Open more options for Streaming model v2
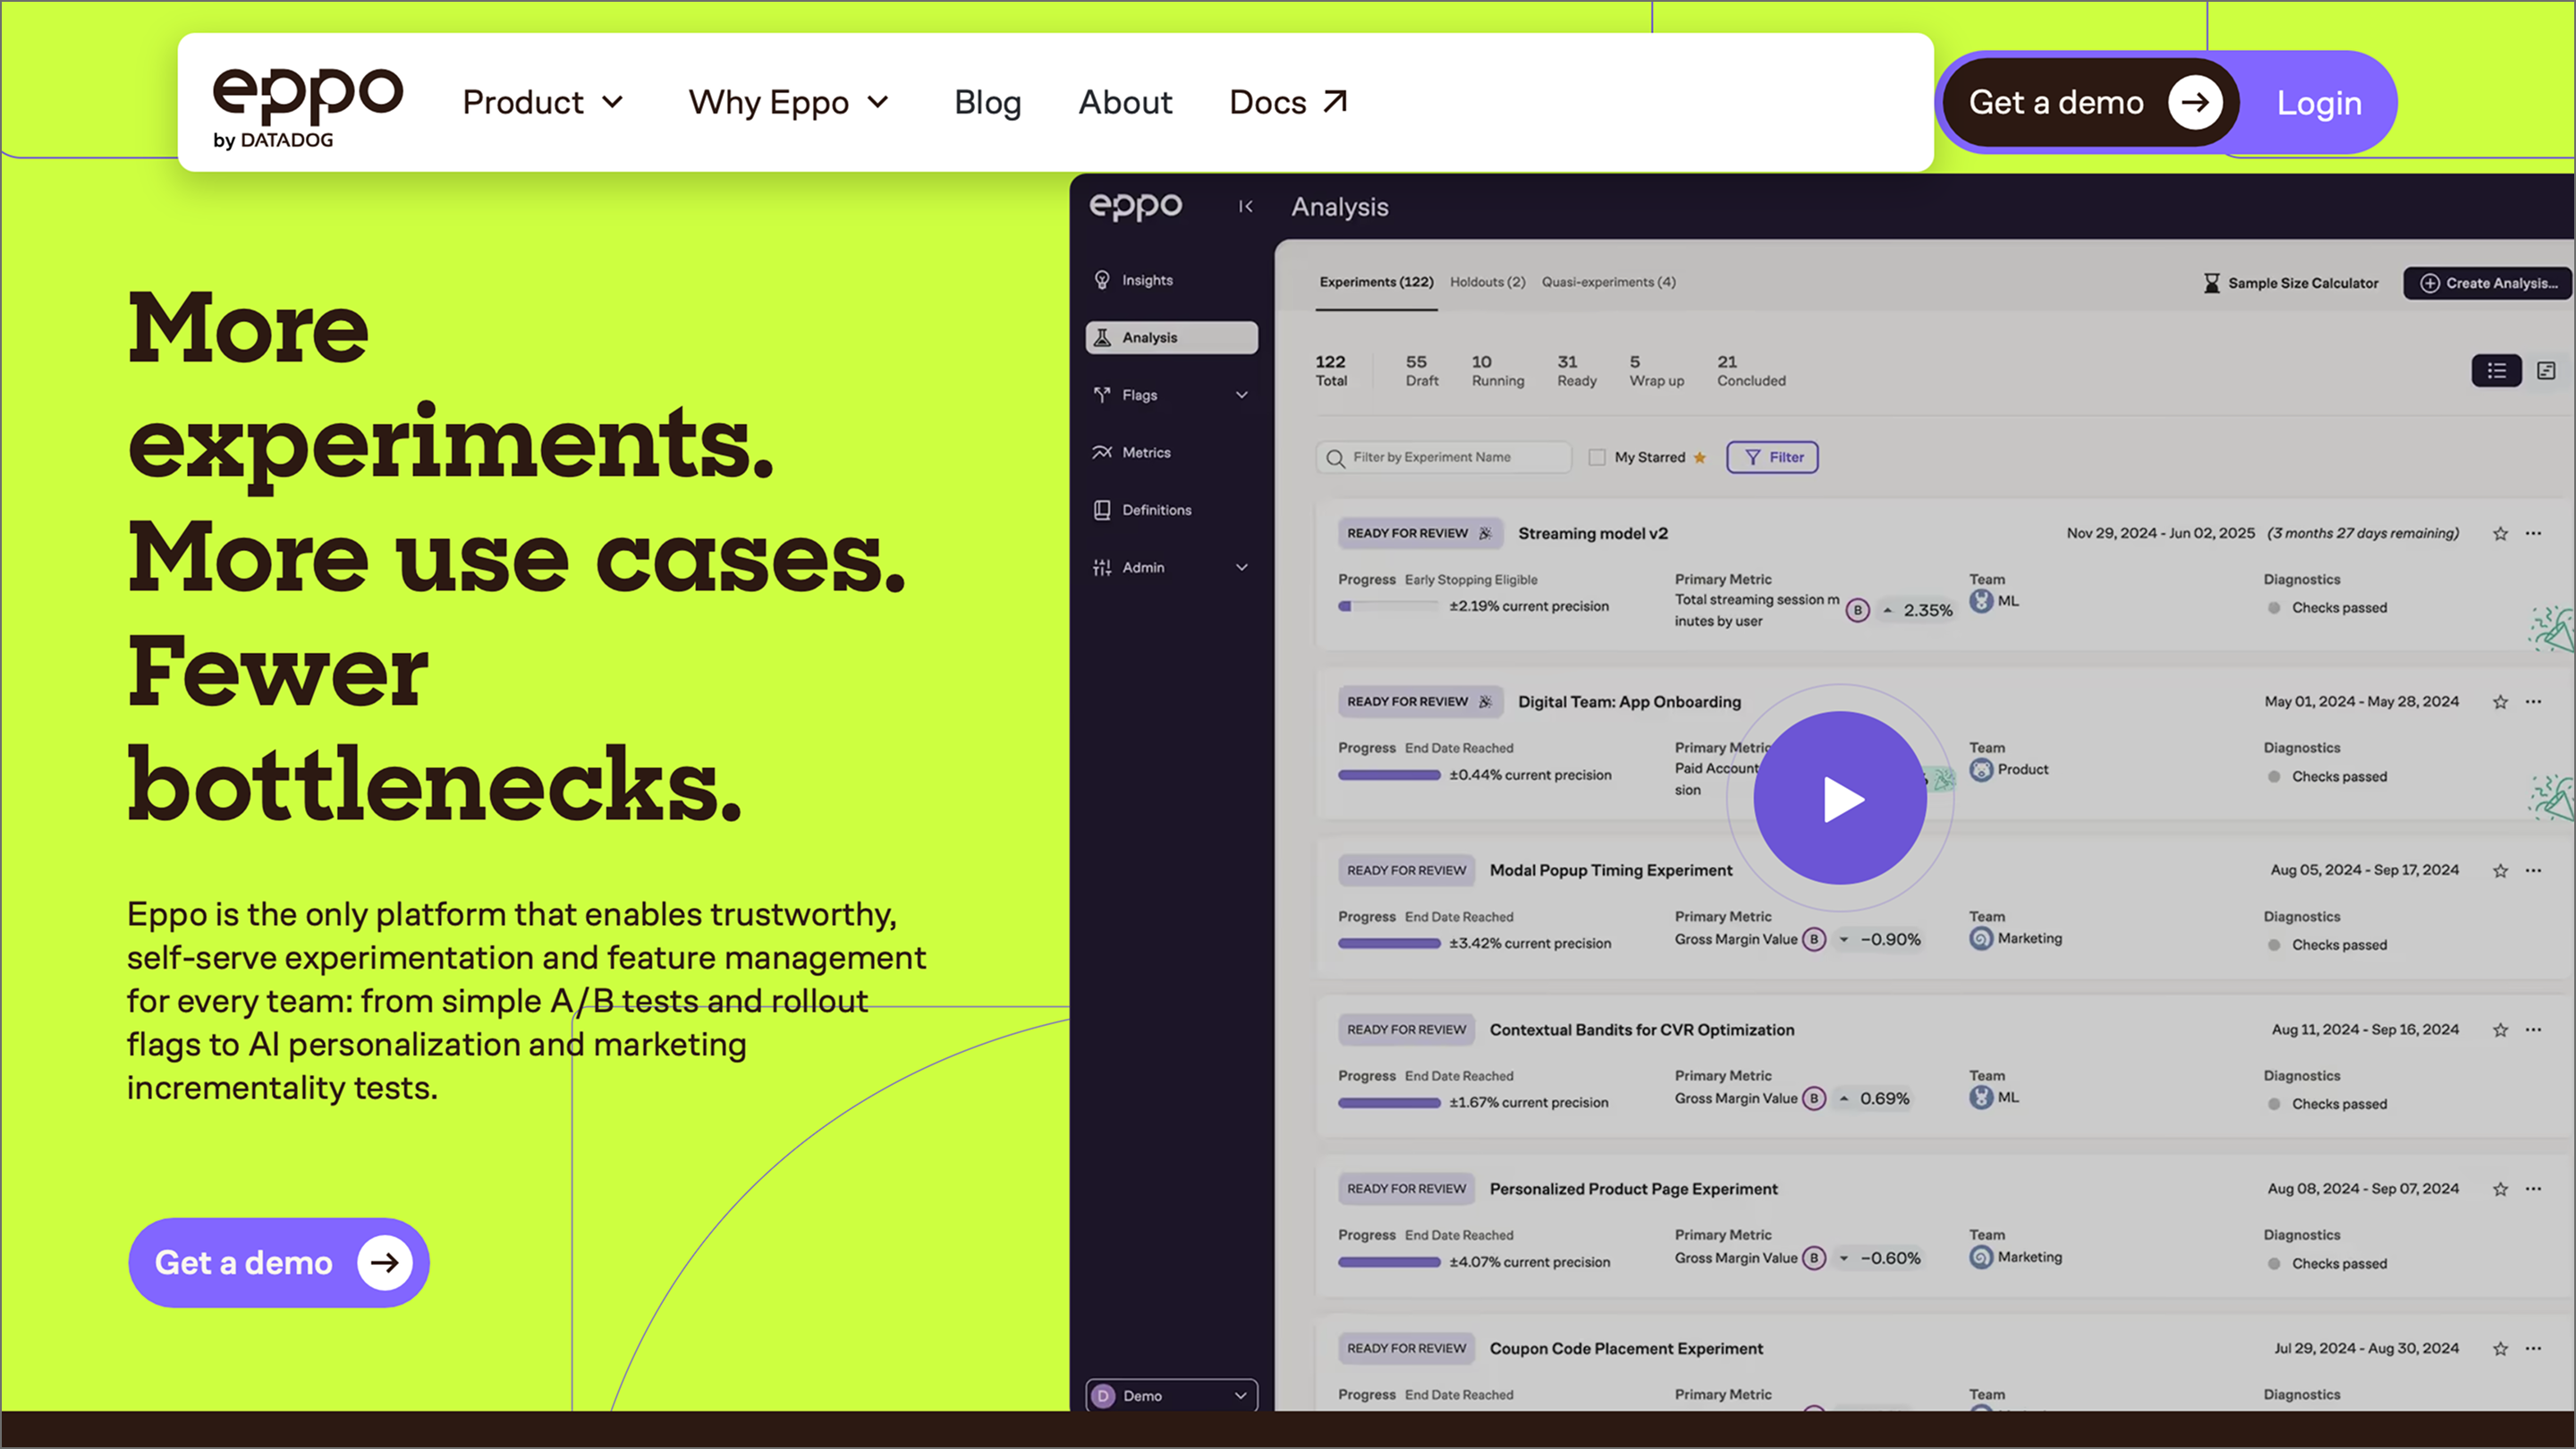 2533,534
